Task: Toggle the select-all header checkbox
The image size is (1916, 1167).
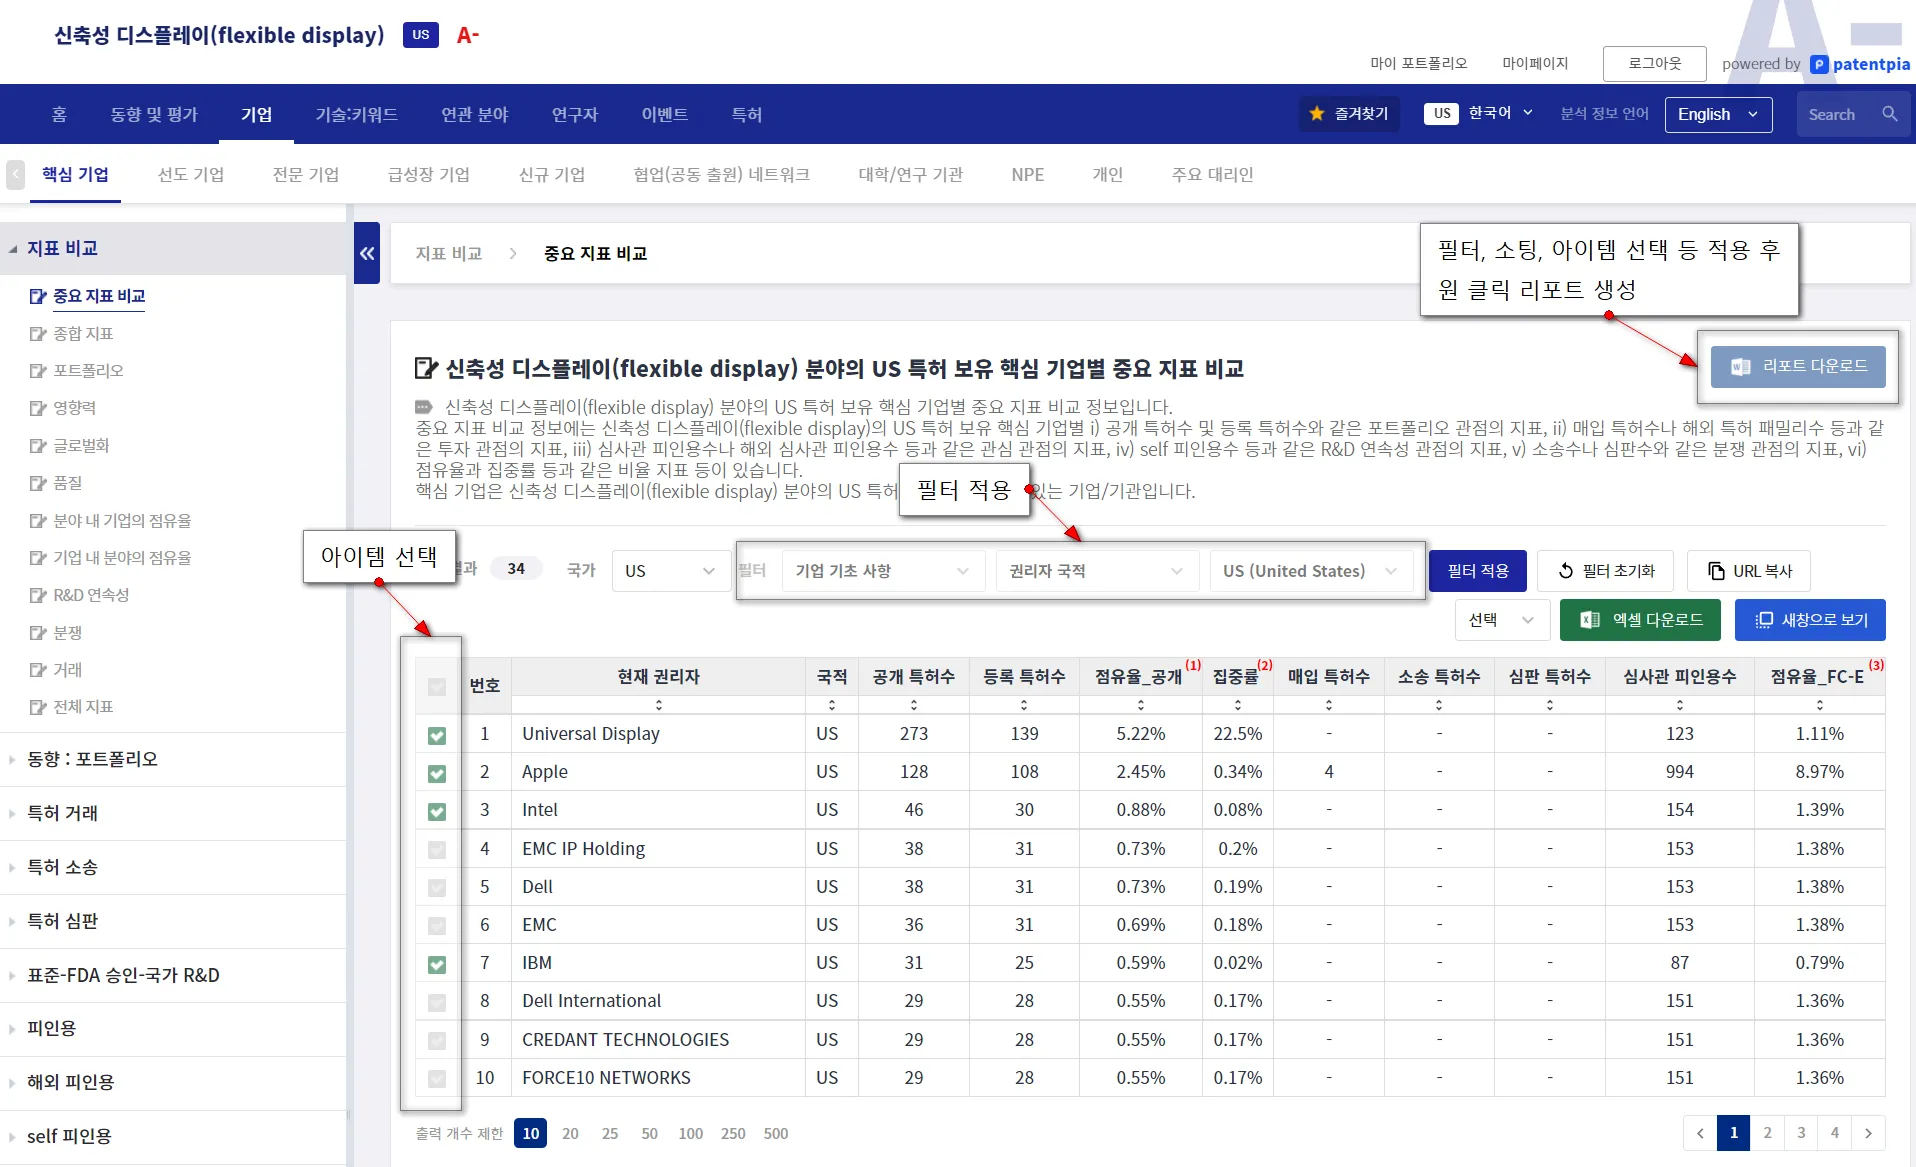Action: point(437,687)
